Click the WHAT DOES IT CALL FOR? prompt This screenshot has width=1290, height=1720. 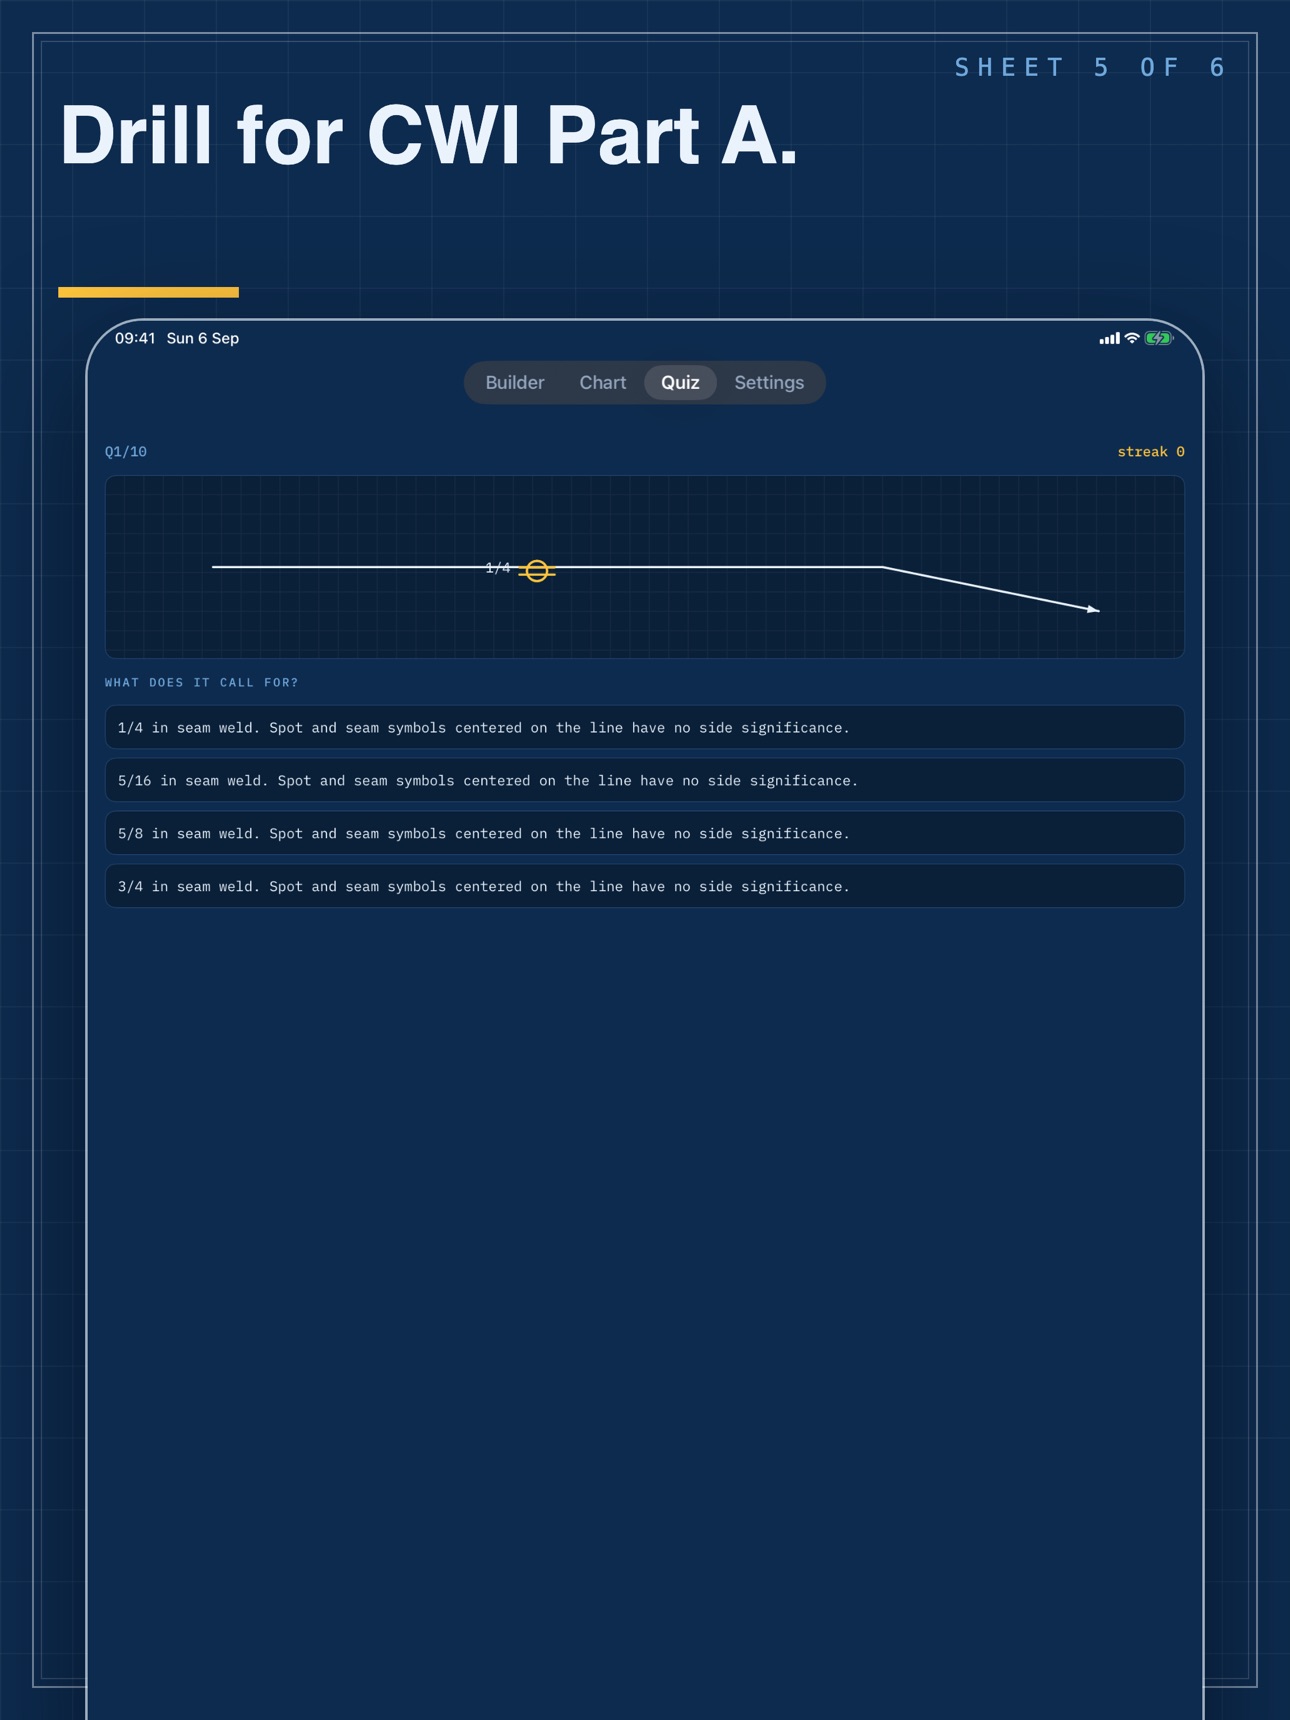[202, 683]
